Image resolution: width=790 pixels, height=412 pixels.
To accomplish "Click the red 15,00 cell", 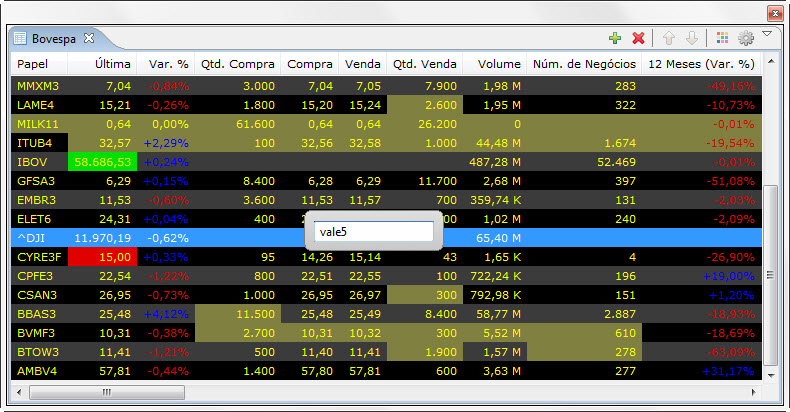I will point(102,257).
